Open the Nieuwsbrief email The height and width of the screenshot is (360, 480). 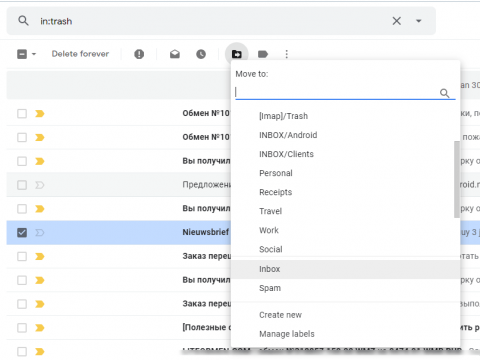(206, 232)
